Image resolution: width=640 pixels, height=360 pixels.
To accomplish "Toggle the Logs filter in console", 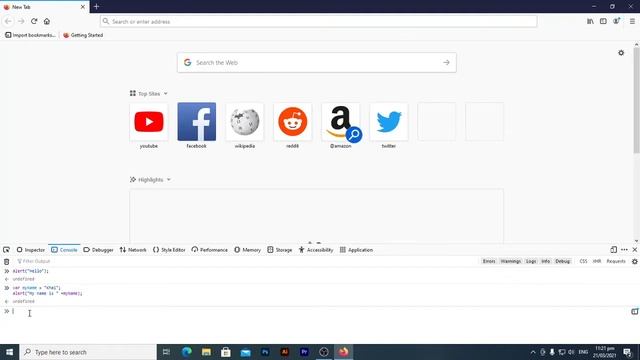I will point(531,261).
